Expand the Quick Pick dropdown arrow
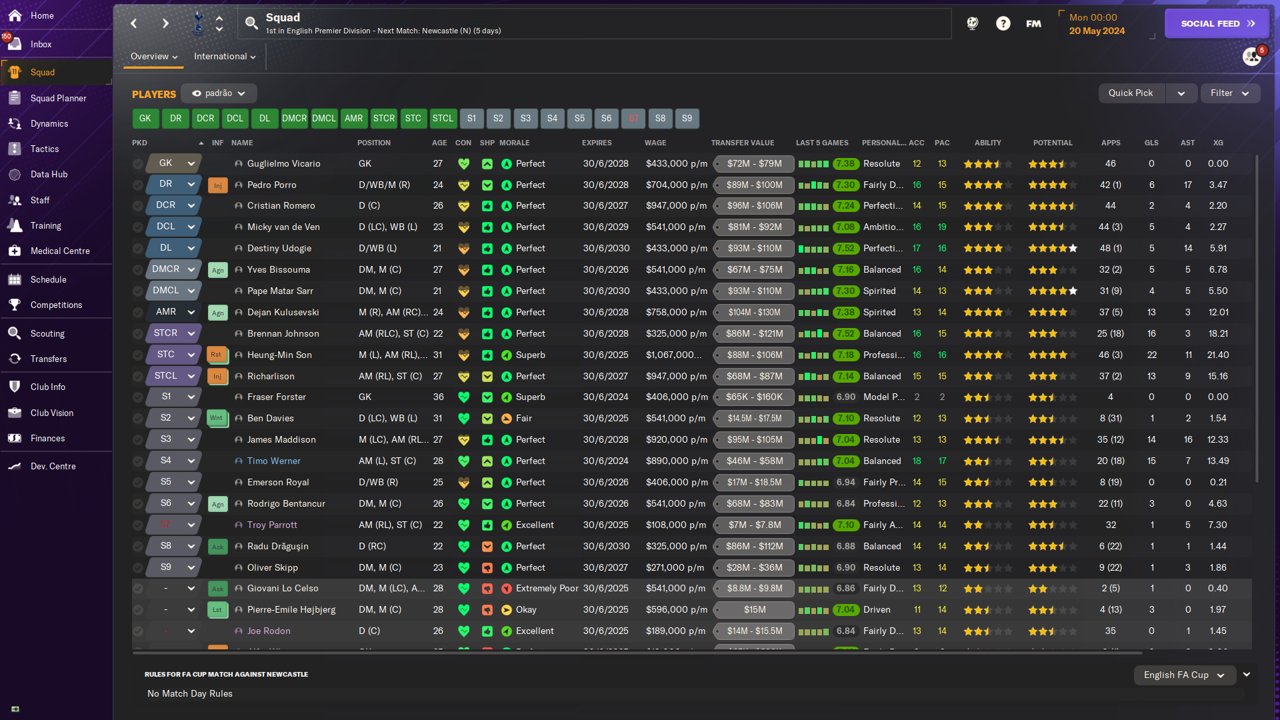The width and height of the screenshot is (1280, 720). (1181, 93)
